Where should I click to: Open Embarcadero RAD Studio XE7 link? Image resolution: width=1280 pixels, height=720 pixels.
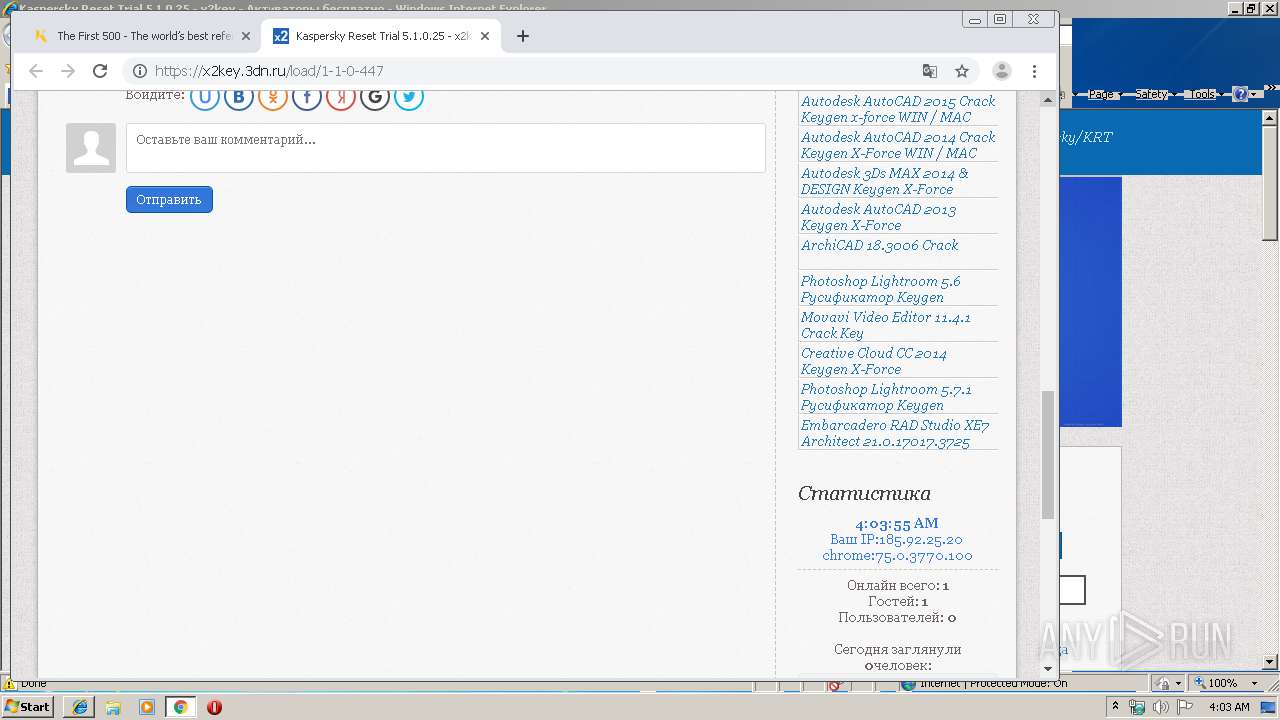coord(895,433)
